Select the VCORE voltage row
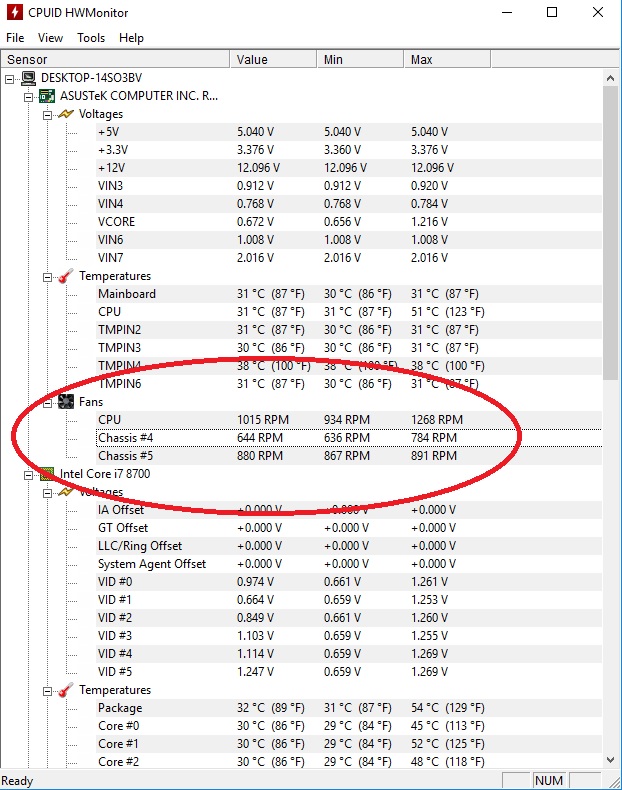The image size is (622, 790). pos(116,222)
